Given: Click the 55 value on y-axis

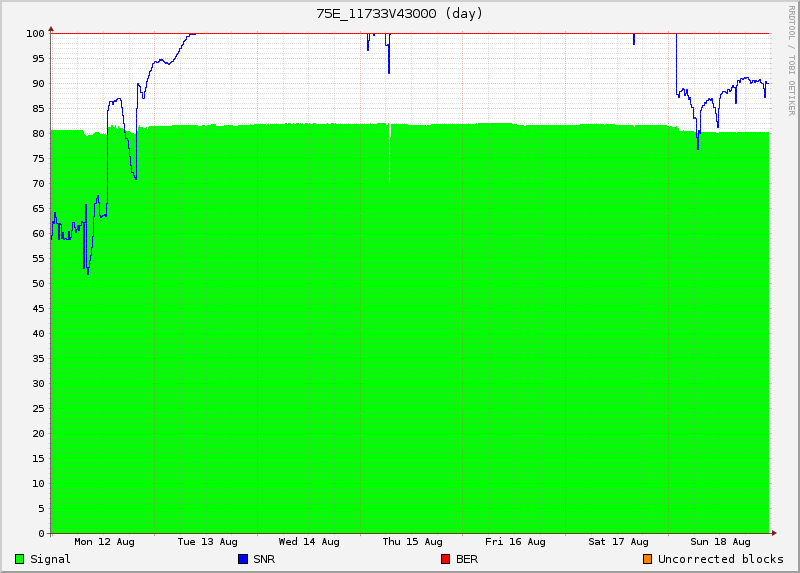Looking at the screenshot, I should coord(38,259).
